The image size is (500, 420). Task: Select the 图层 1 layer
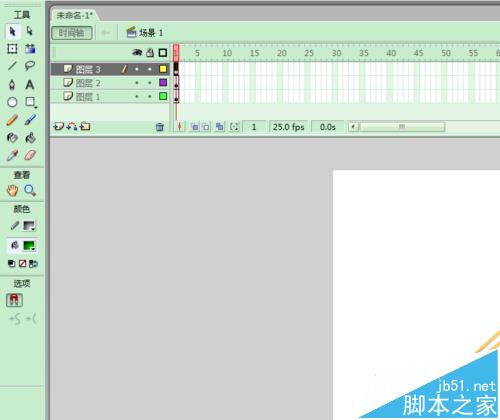(x=88, y=97)
